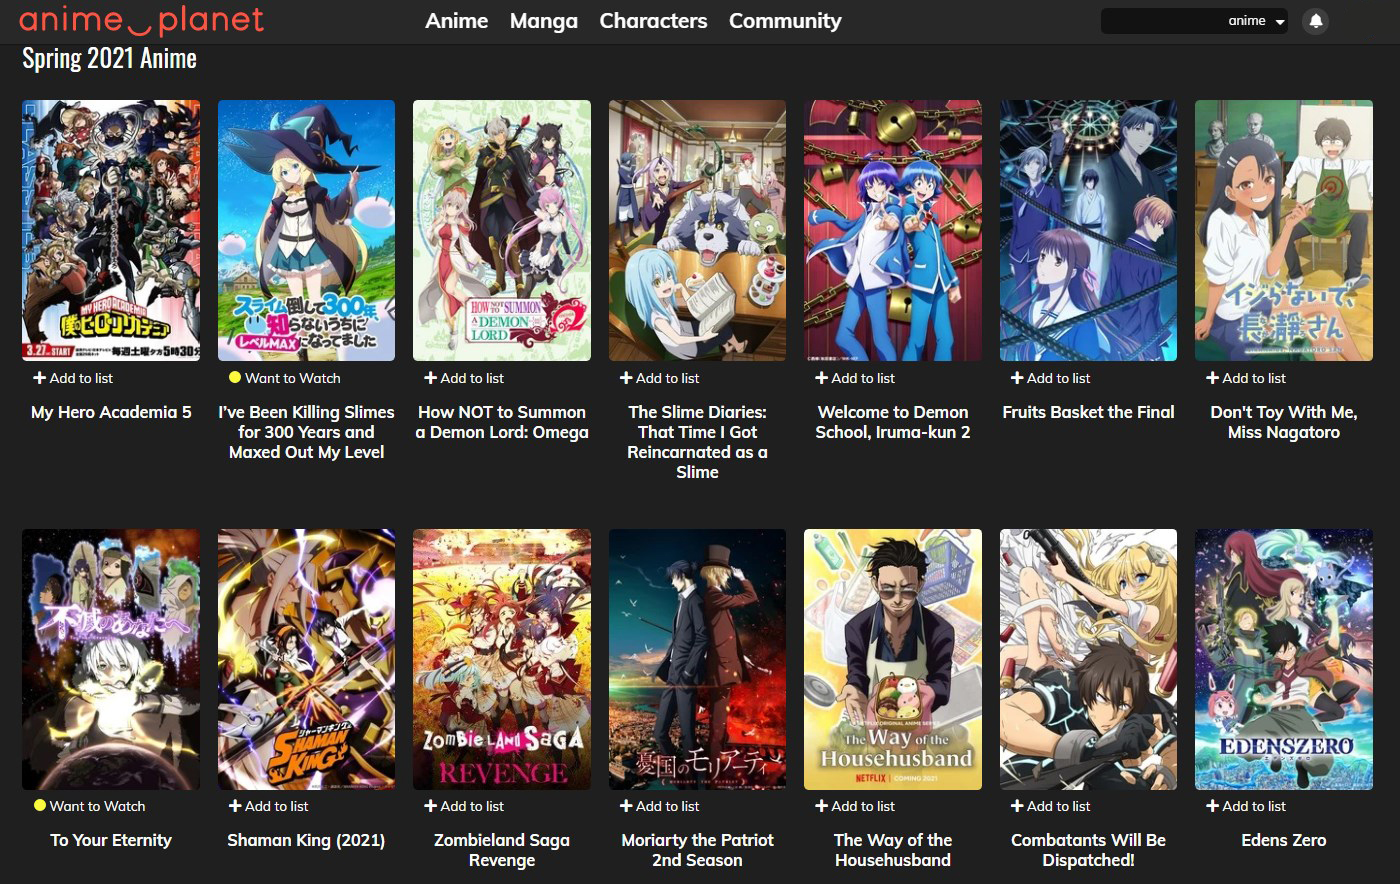1400x884 pixels.
Task: Change Want to Watch status for Killing Slimes
Action: (x=285, y=378)
